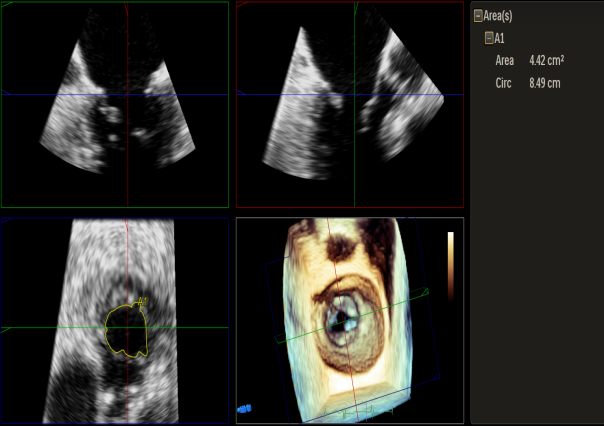Select the Area row label

tap(505, 61)
